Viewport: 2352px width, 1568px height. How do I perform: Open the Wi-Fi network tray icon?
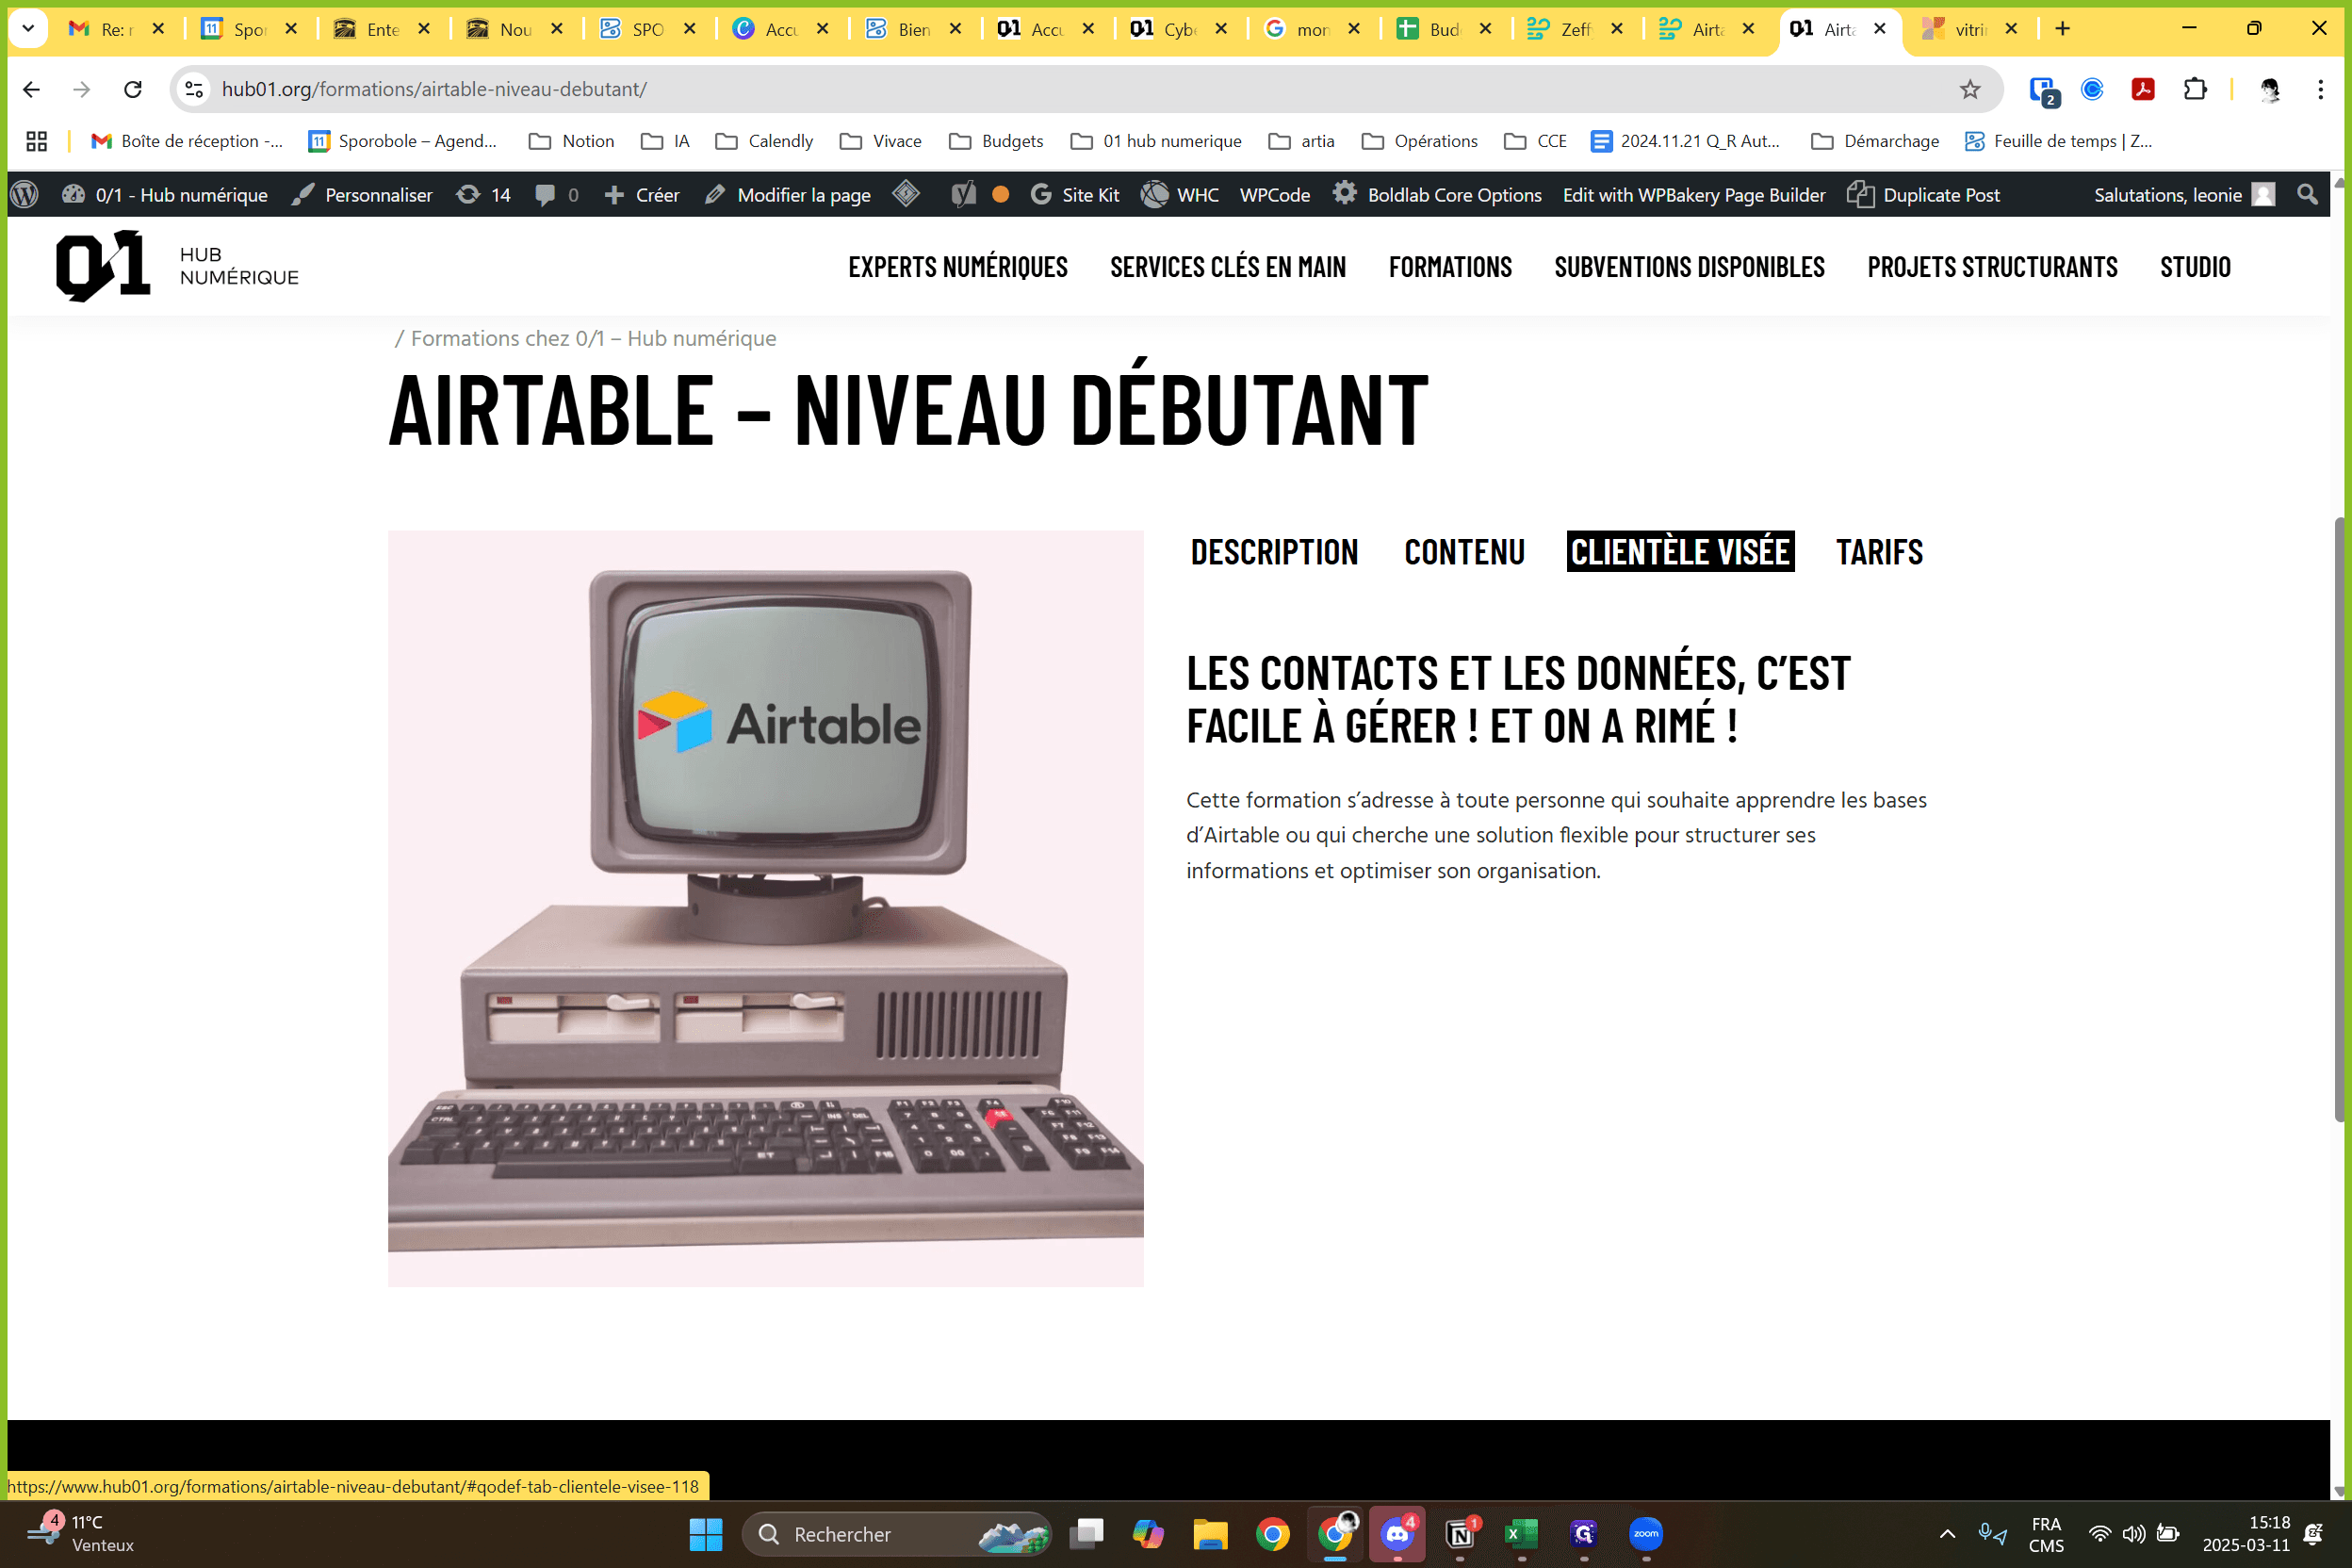pyautogui.click(x=2099, y=1534)
